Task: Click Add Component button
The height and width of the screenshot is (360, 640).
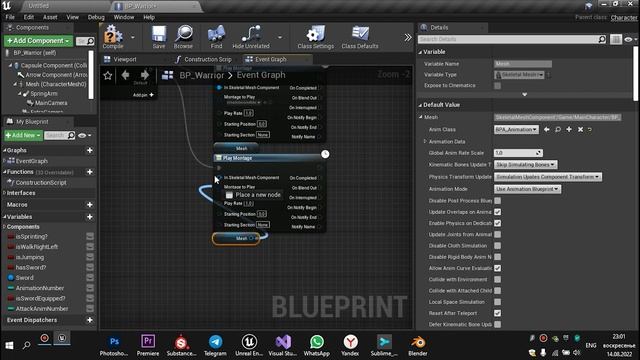Action: click(38, 41)
